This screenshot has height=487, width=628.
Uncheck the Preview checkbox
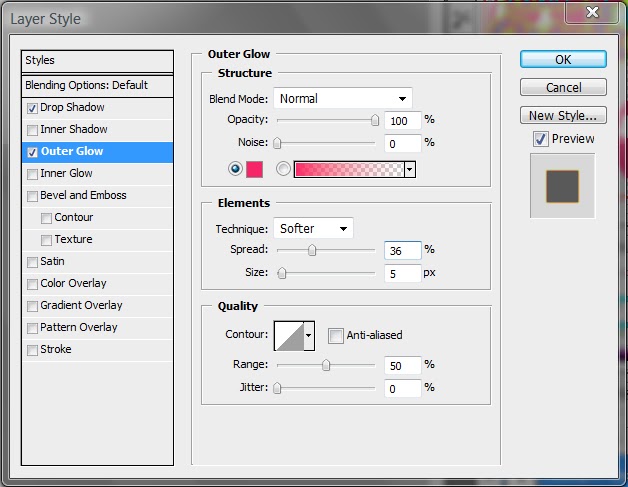click(541, 139)
